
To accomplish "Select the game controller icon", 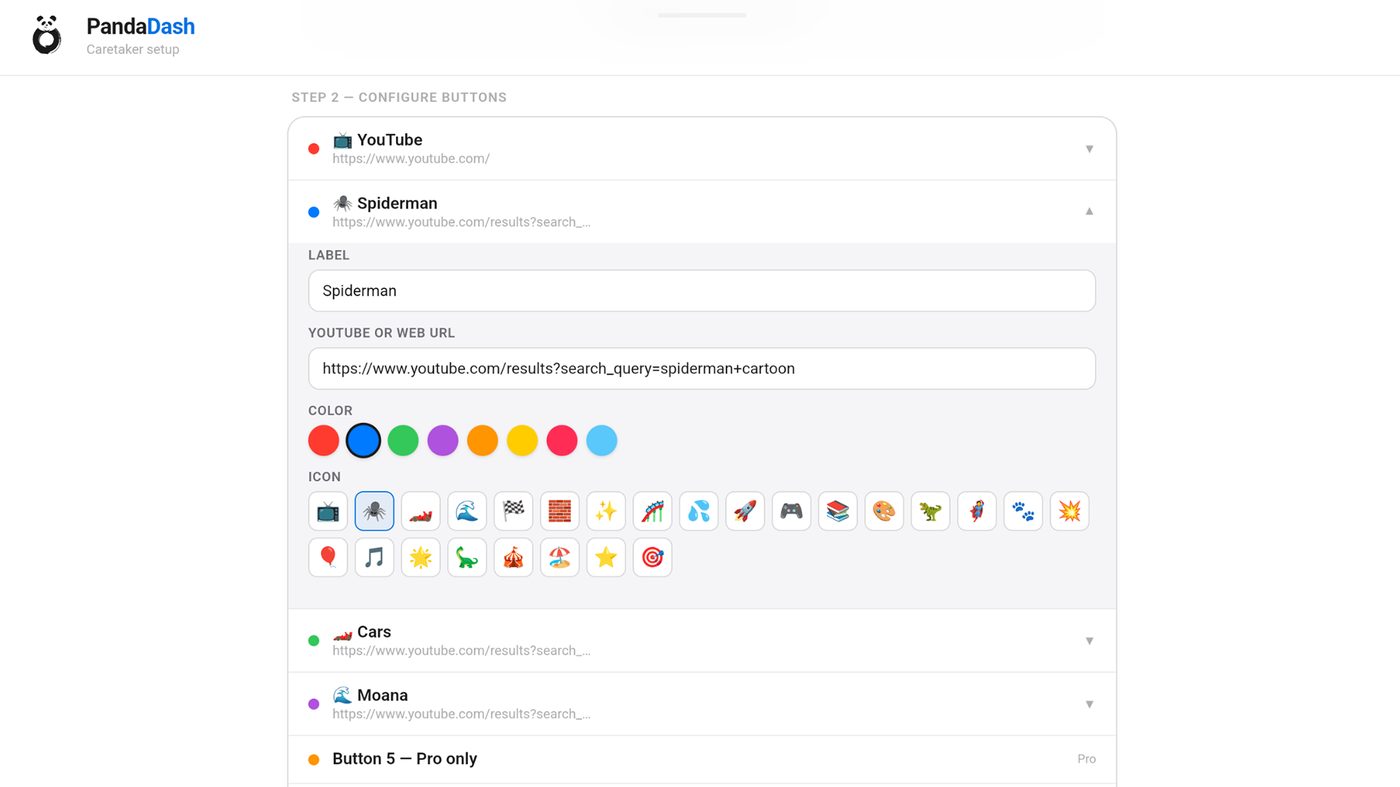I will [791, 511].
